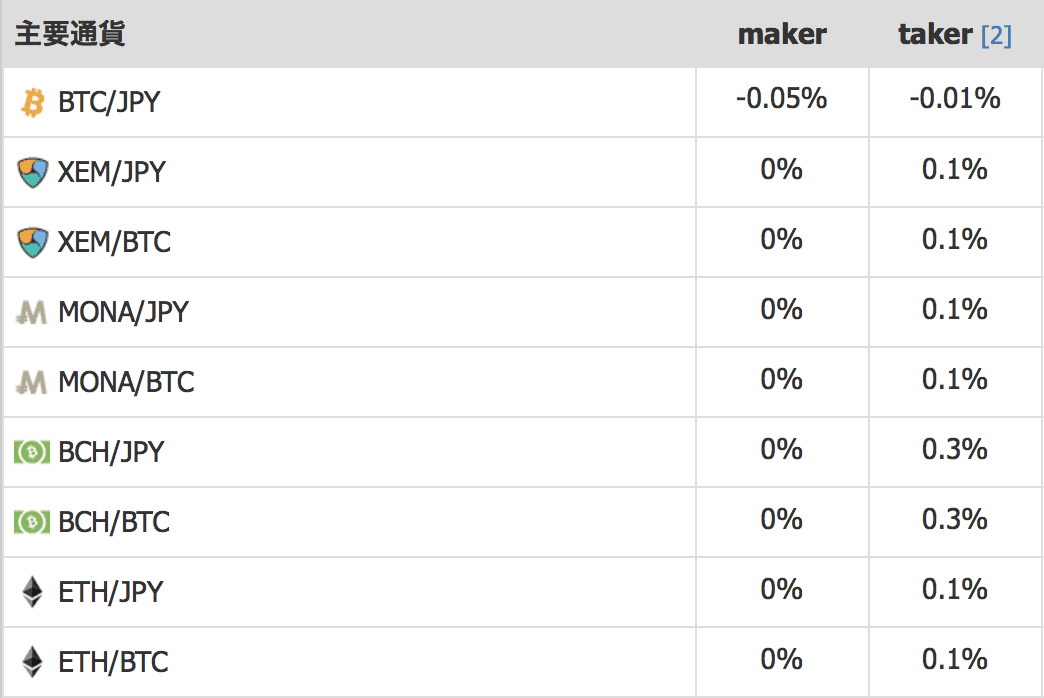Click the 主要通貨 column header
This screenshot has height=698, width=1044.
coord(70,34)
